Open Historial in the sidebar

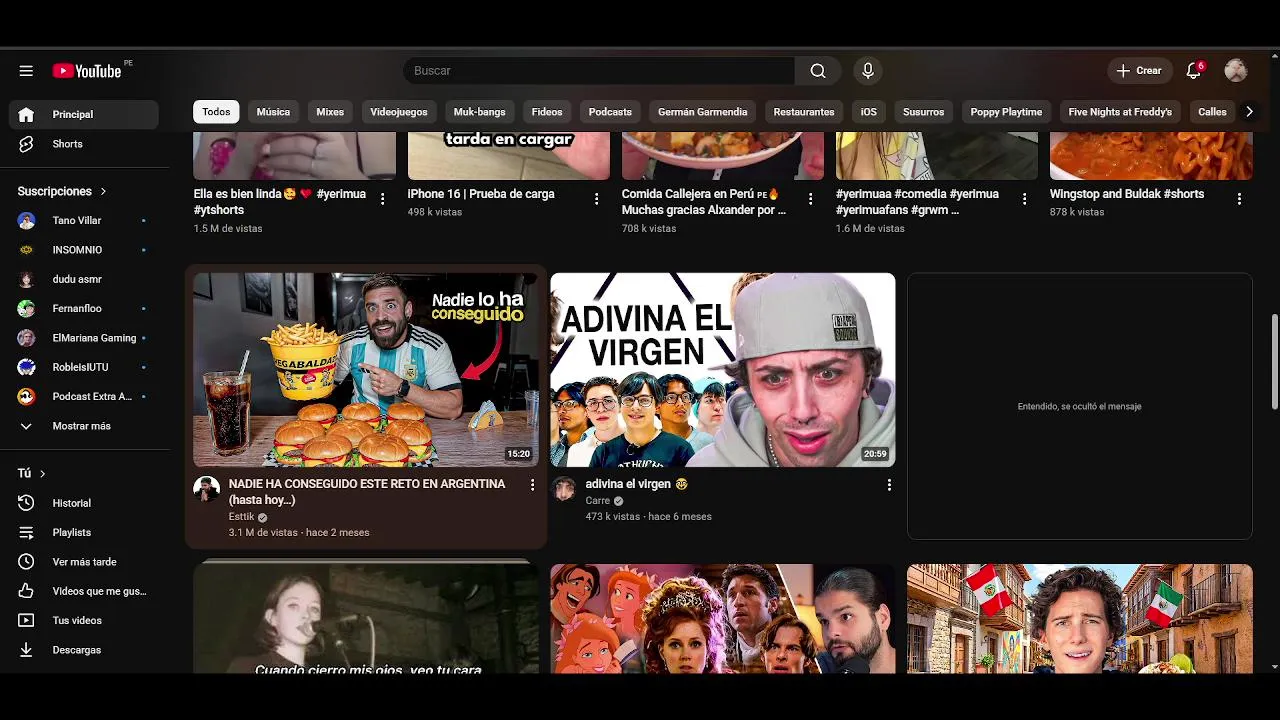click(84, 503)
